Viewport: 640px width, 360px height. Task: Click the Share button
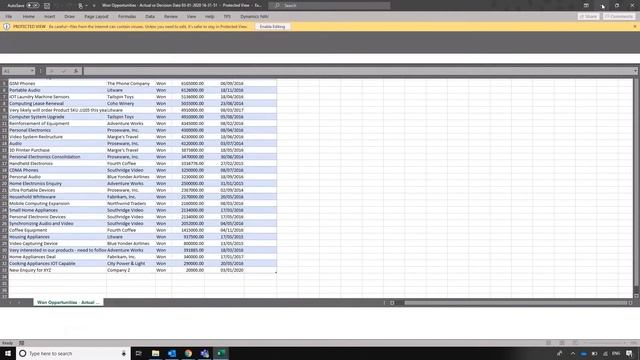(x=589, y=16)
